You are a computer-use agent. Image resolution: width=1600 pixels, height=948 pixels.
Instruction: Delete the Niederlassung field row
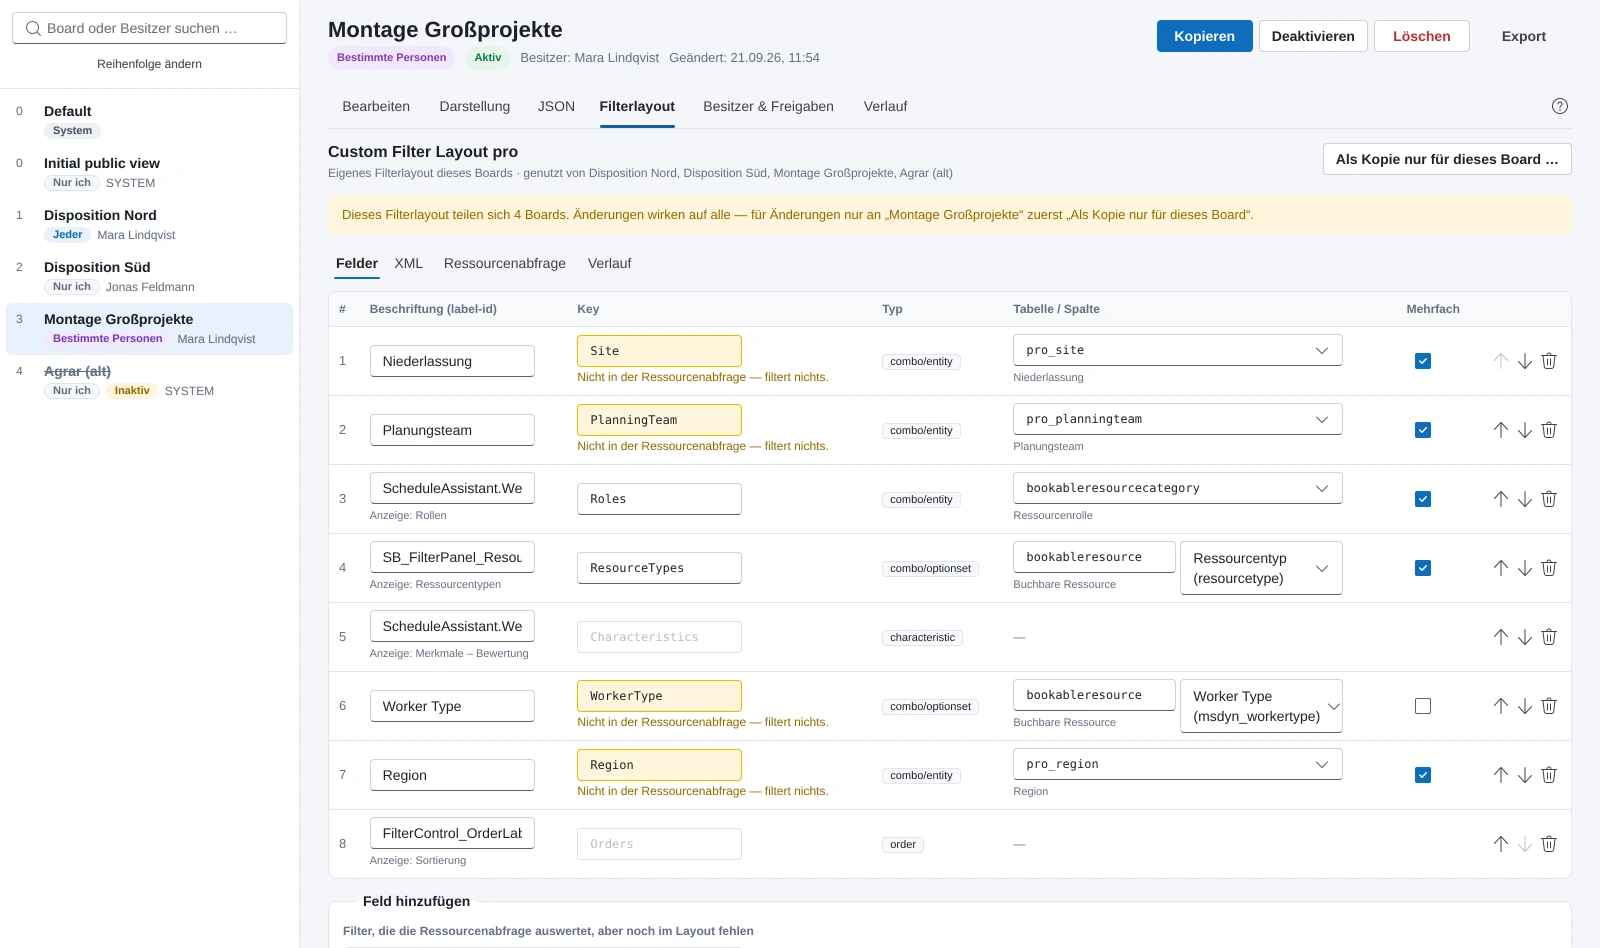(x=1548, y=361)
